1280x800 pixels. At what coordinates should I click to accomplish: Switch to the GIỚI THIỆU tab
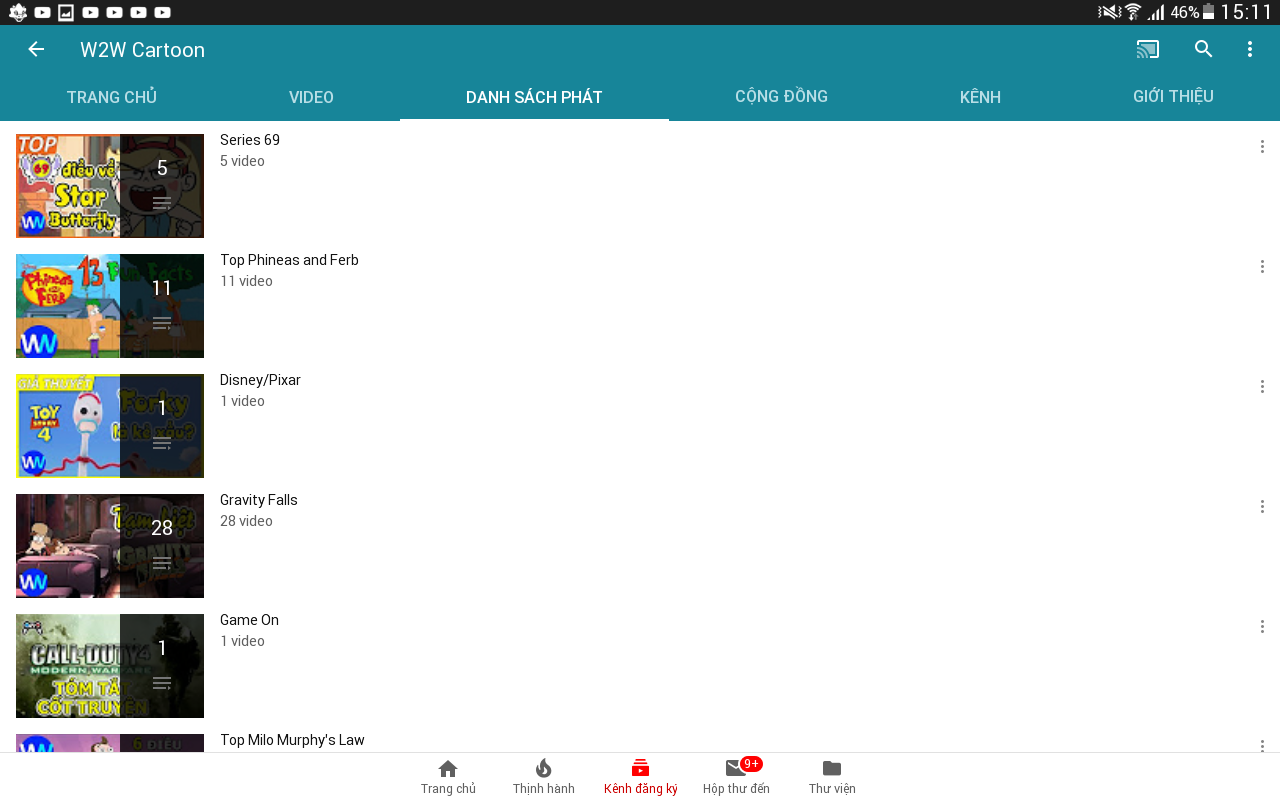[x=1173, y=96]
